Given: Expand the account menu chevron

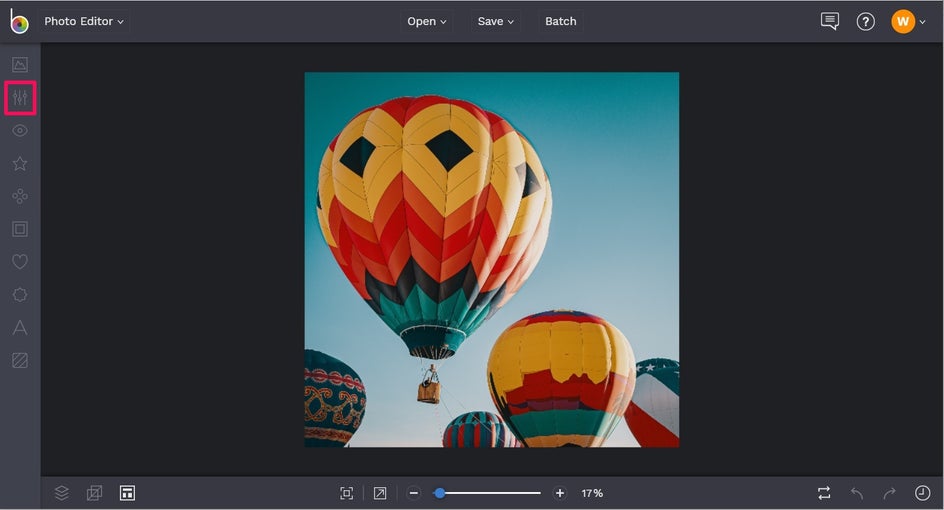Looking at the screenshot, I should click(x=922, y=22).
